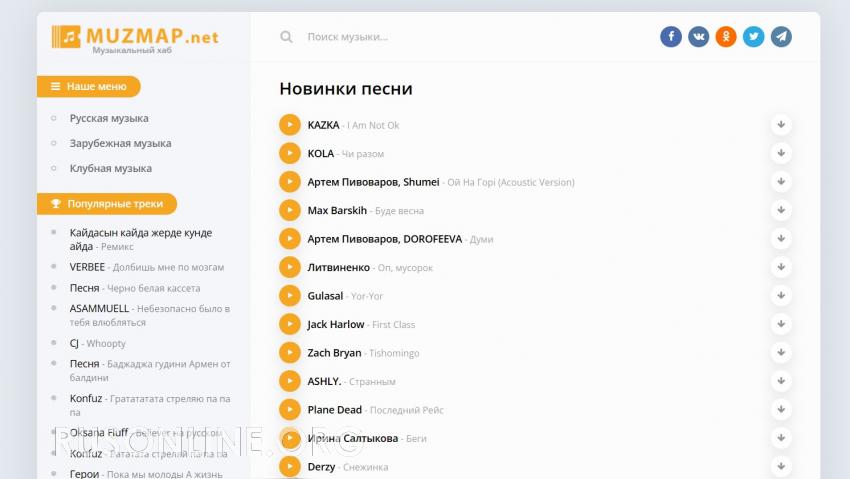Play Derzy - Снежинка
The image size is (850, 479).
coord(290,466)
